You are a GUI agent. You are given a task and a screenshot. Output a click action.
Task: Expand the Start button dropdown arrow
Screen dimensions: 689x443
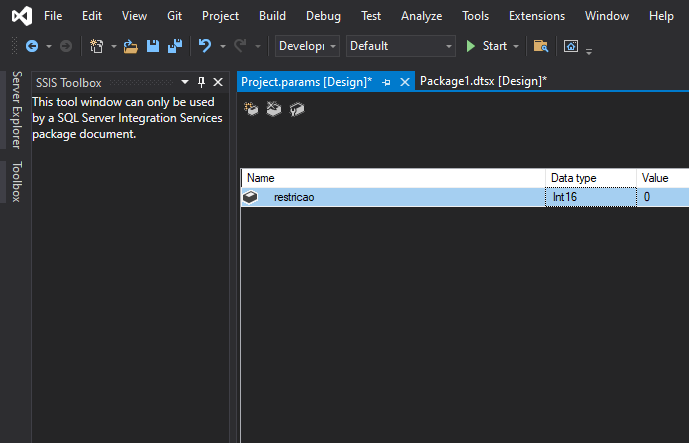pos(516,46)
